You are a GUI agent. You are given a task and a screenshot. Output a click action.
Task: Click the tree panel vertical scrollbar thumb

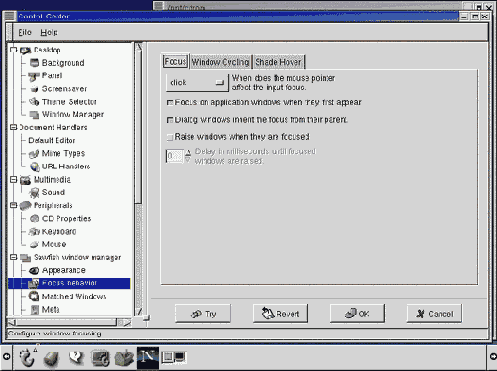(139, 126)
